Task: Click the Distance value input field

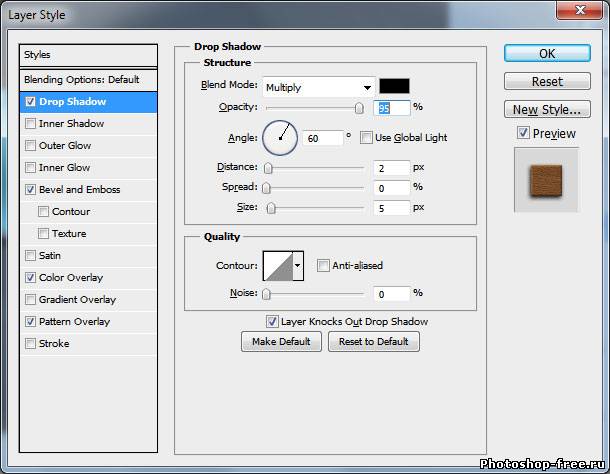Action: pyautogui.click(x=393, y=168)
